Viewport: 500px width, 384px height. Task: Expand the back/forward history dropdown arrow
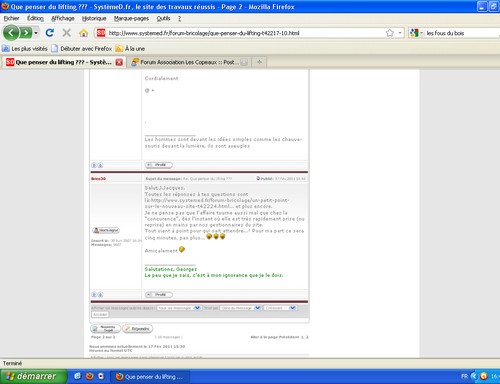(x=36, y=33)
